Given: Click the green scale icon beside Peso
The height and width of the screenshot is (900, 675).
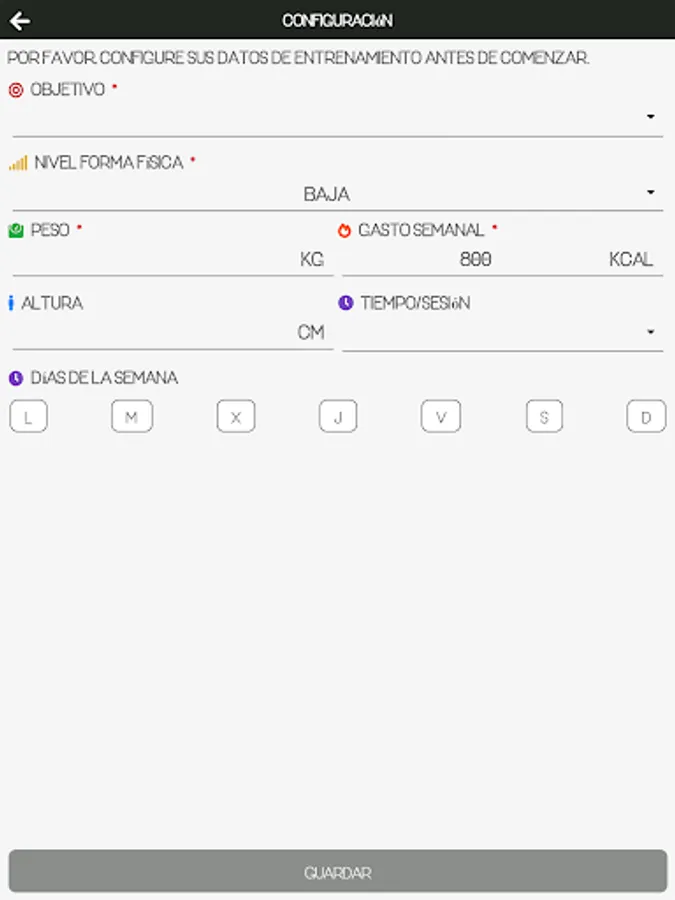Looking at the screenshot, I should click(16, 231).
